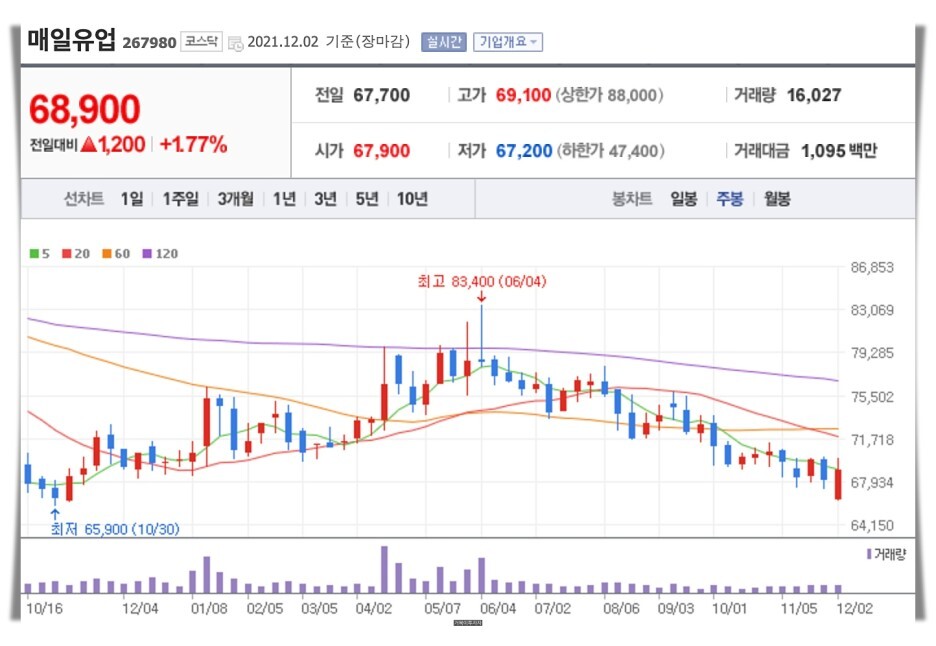This screenshot has width=936, height=646.
Task: Select the 3년 line chart tab
Action: 325,199
